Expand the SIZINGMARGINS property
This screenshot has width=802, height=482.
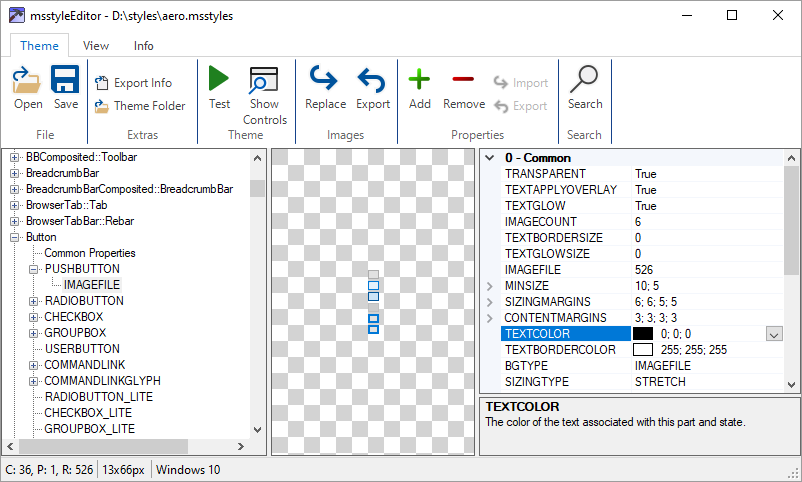489,302
